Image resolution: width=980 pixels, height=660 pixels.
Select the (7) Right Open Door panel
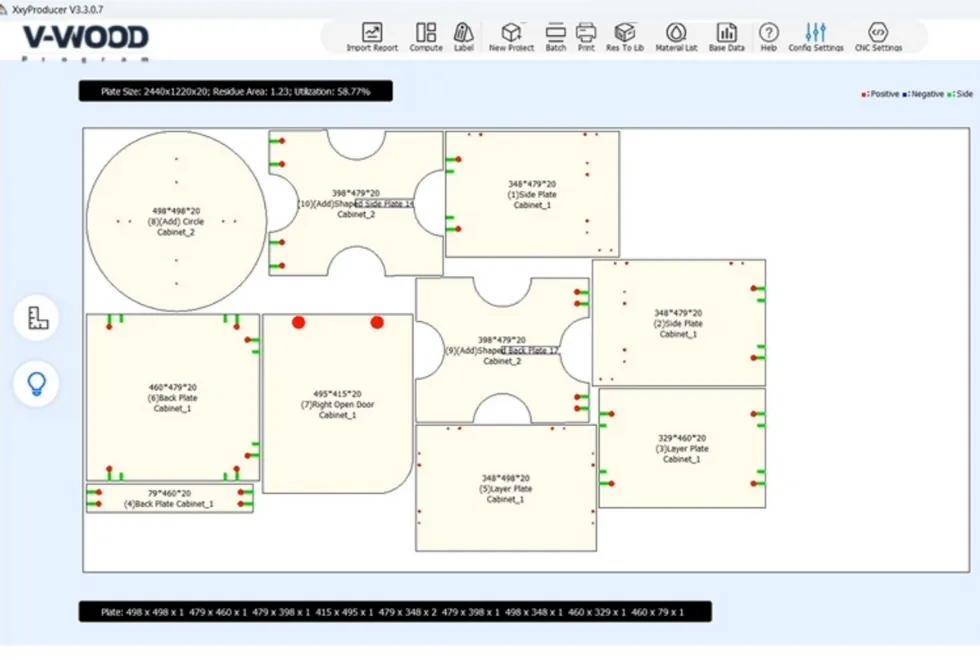click(x=337, y=430)
